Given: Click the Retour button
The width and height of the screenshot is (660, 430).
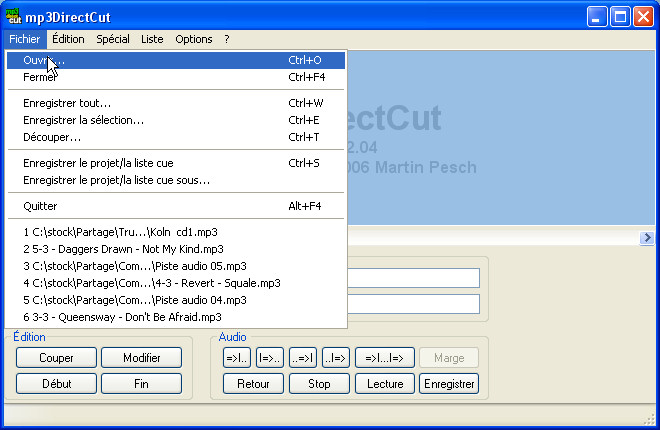Looking at the screenshot, I should 253,384.
